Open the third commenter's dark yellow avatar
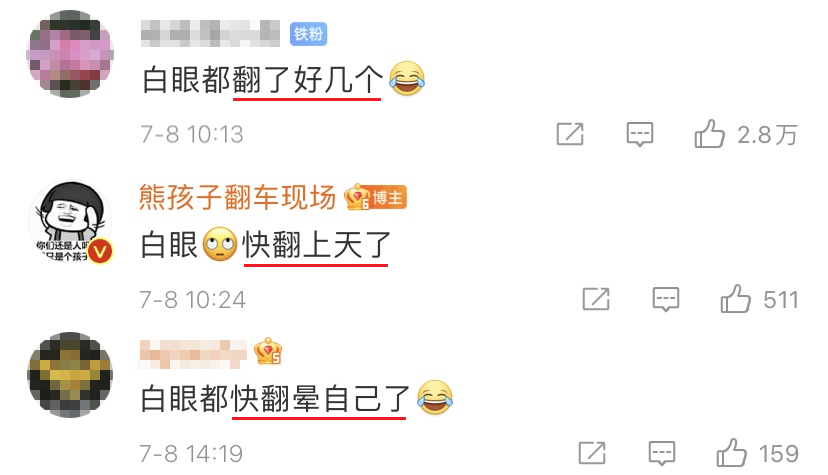Screen dimensions: 828x475 click(x=70, y=375)
